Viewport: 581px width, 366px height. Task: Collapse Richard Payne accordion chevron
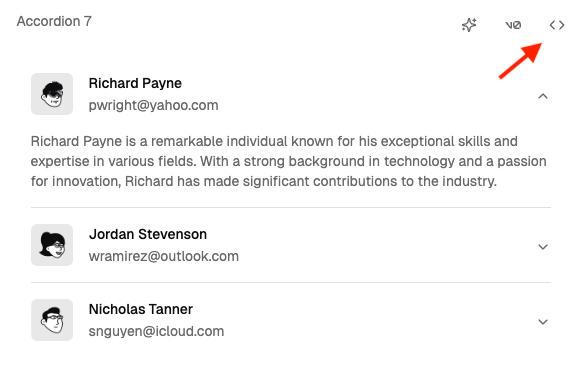543,96
